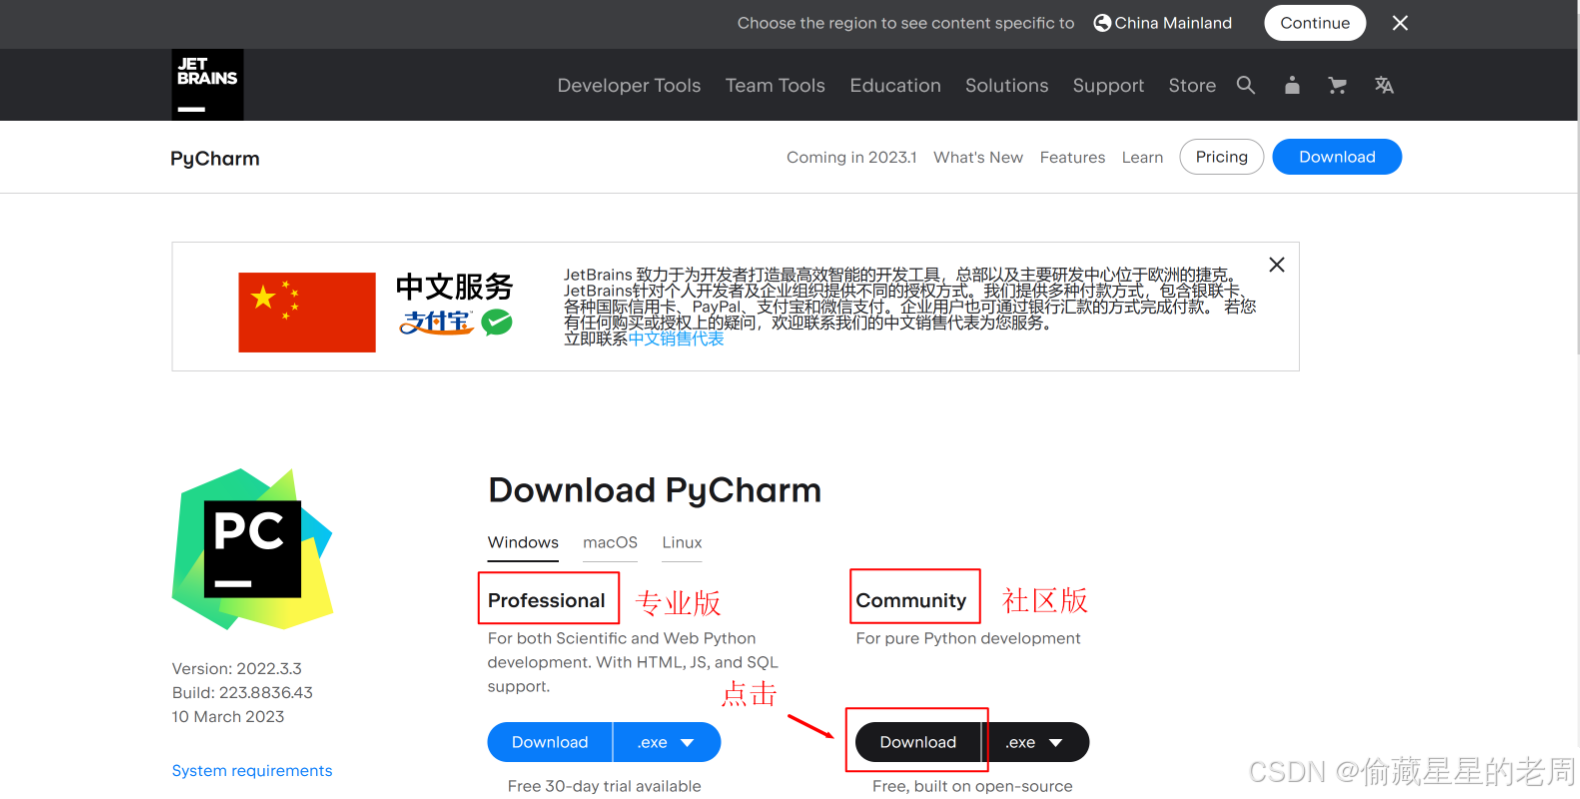The height and width of the screenshot is (799, 1580).
Task: Open Store menu
Action: click(1192, 86)
